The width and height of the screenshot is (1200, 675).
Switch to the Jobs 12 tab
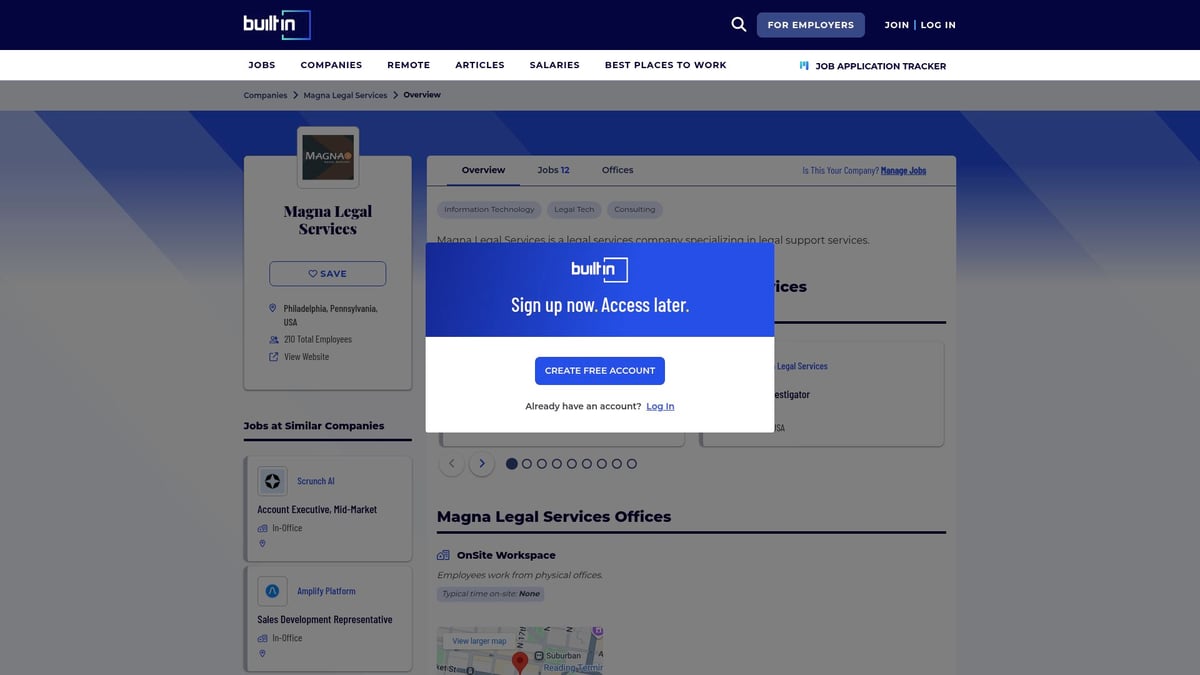552,170
